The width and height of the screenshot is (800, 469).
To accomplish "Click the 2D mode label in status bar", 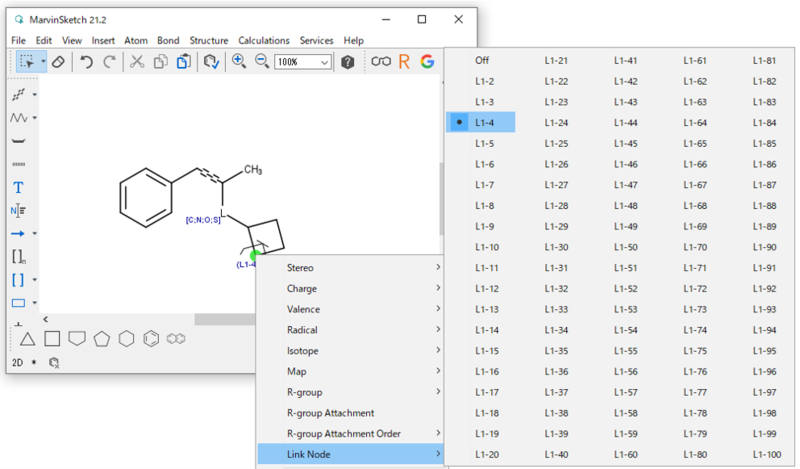I will click(x=17, y=362).
